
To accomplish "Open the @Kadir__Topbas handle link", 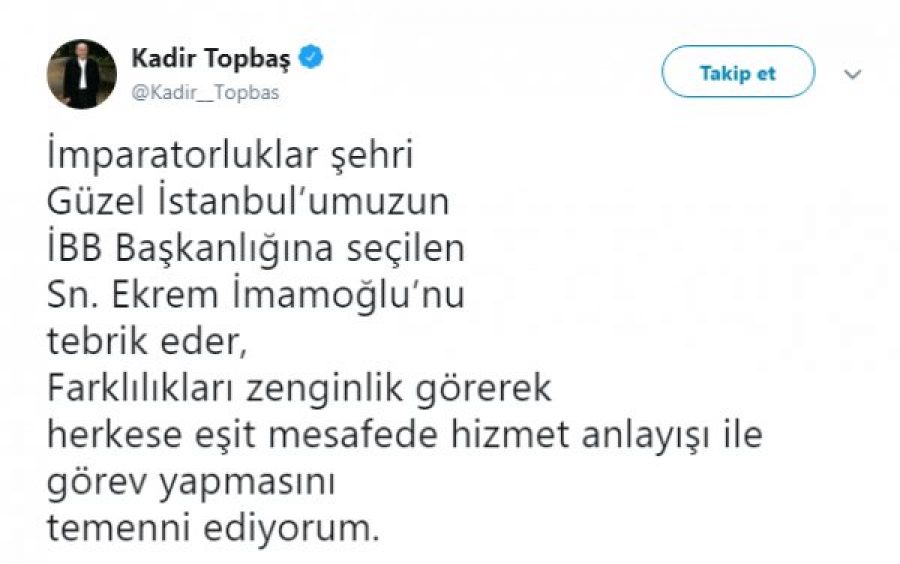I will (x=205, y=92).
